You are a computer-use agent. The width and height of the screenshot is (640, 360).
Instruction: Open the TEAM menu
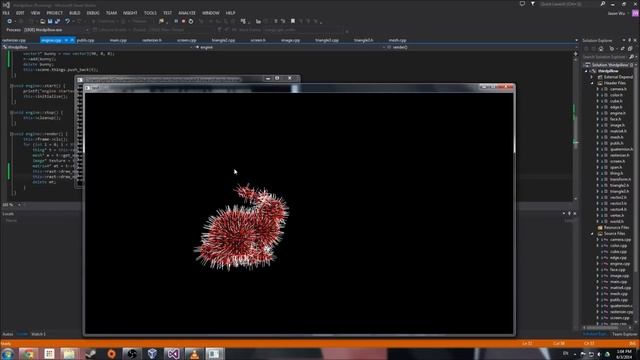(x=111, y=13)
